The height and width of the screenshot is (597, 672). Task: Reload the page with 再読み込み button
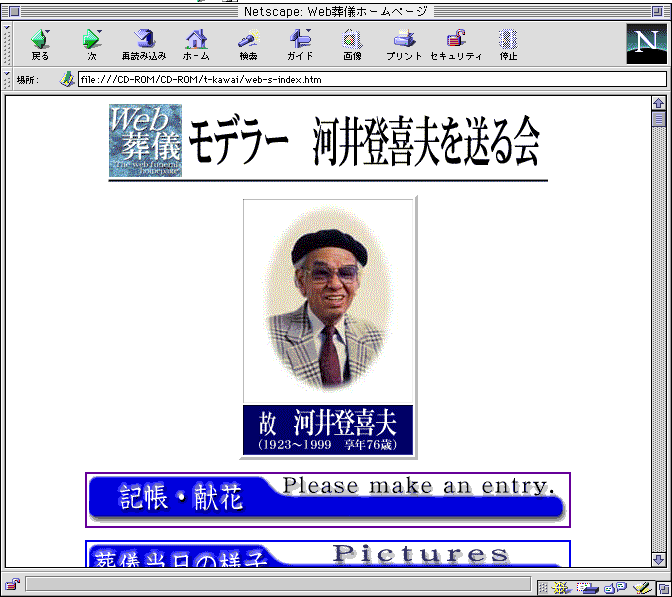pyautogui.click(x=144, y=44)
